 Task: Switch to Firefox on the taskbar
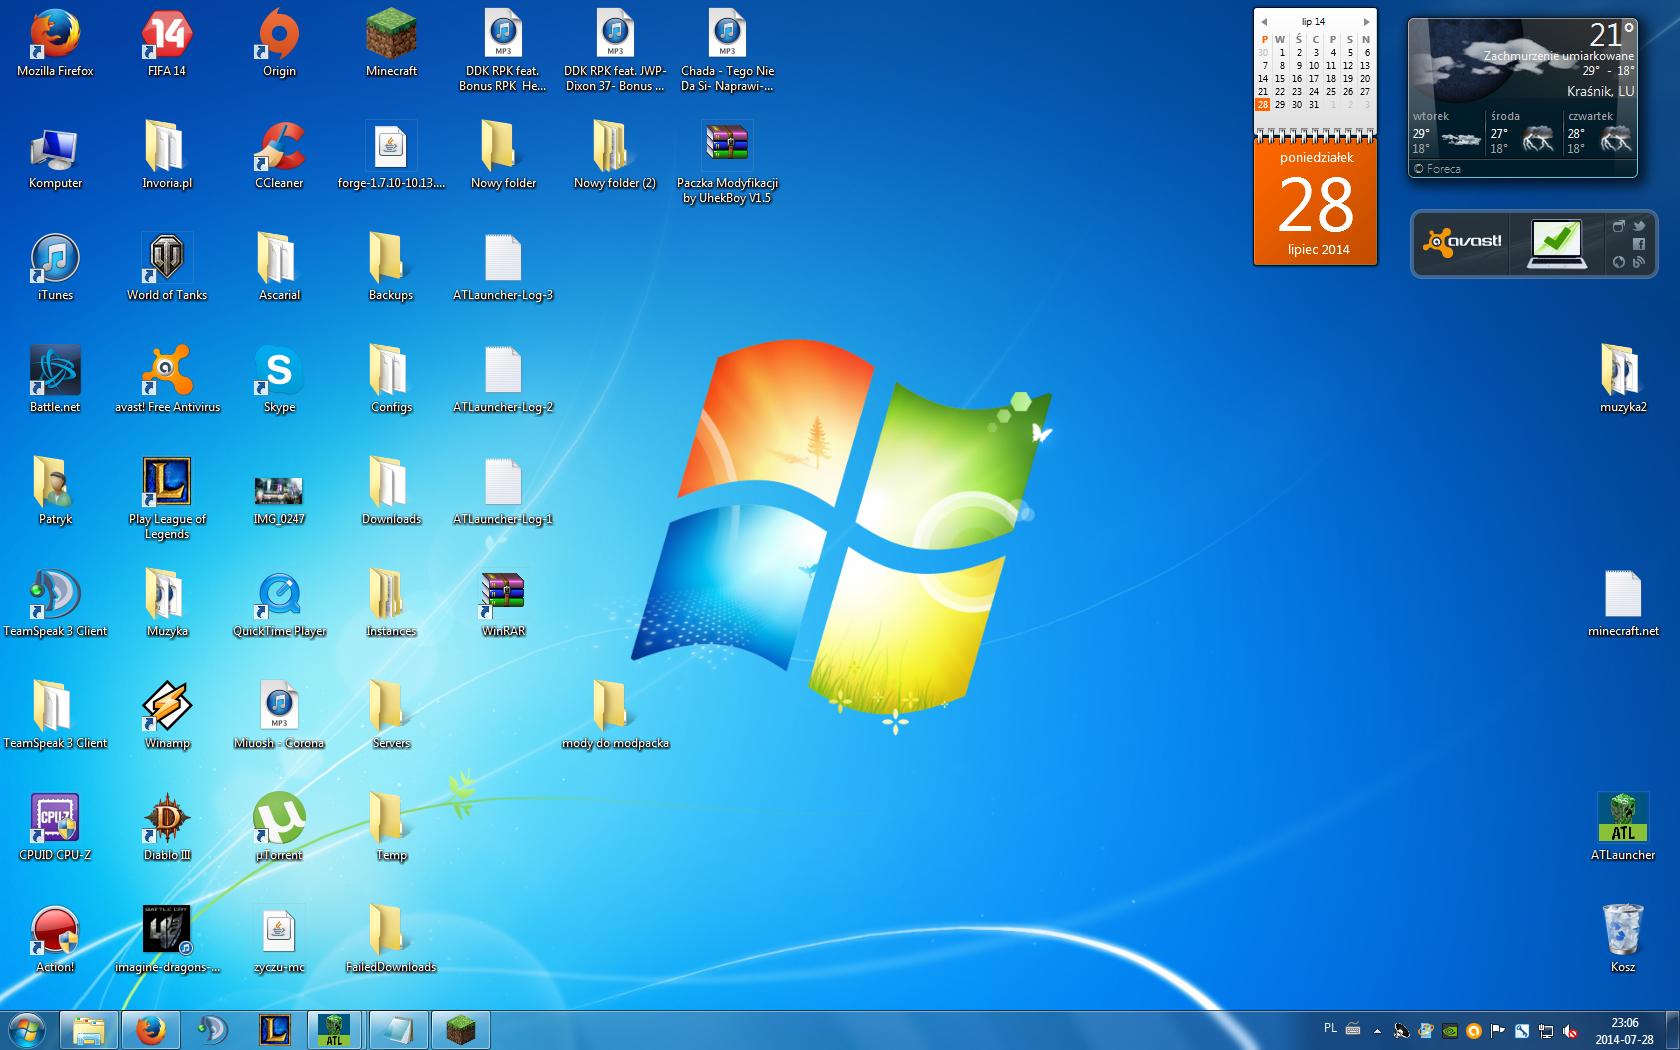[x=150, y=1030]
